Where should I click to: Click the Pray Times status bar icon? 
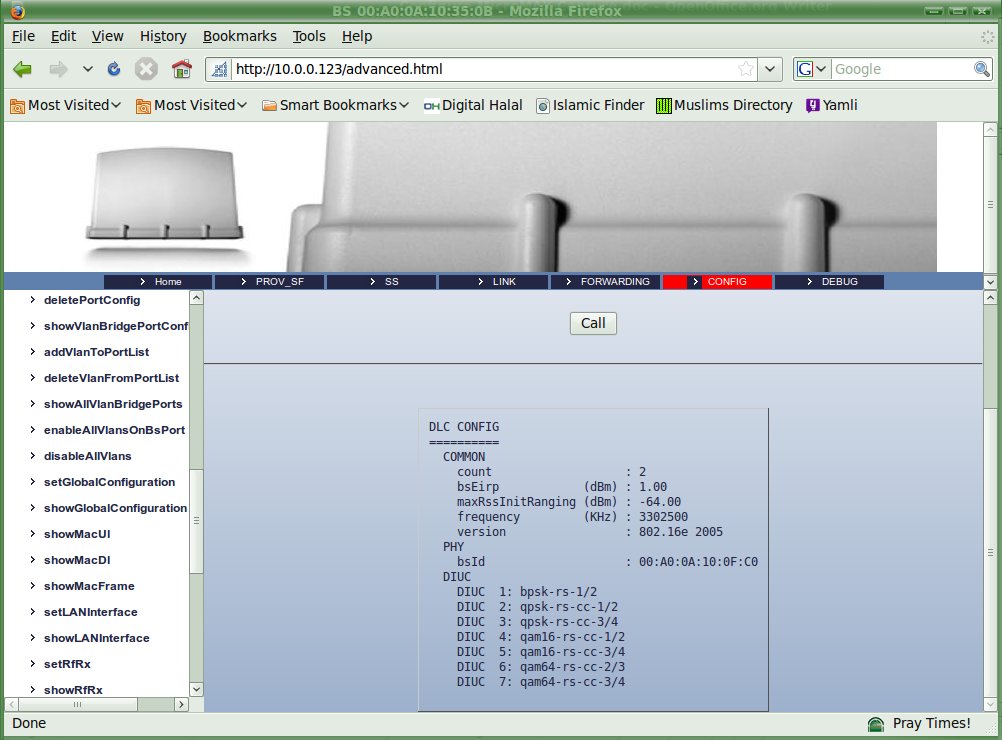point(876,723)
